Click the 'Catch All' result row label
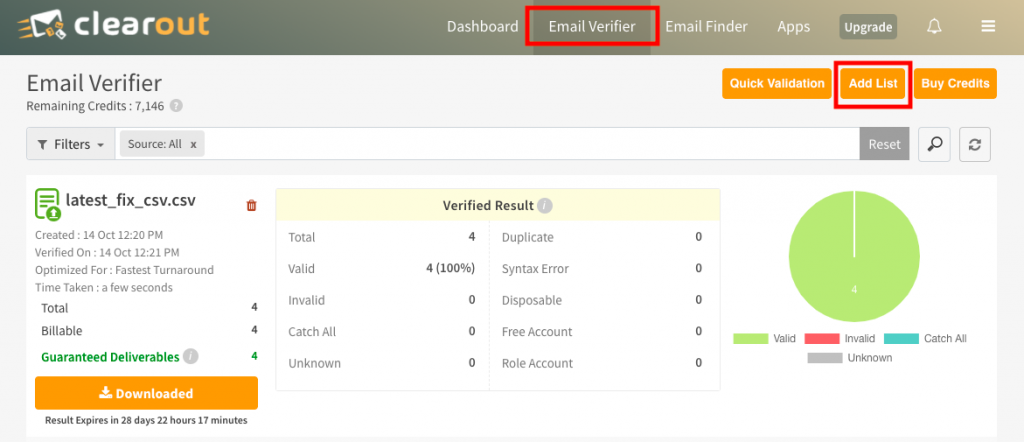1024x442 pixels. coord(312,332)
